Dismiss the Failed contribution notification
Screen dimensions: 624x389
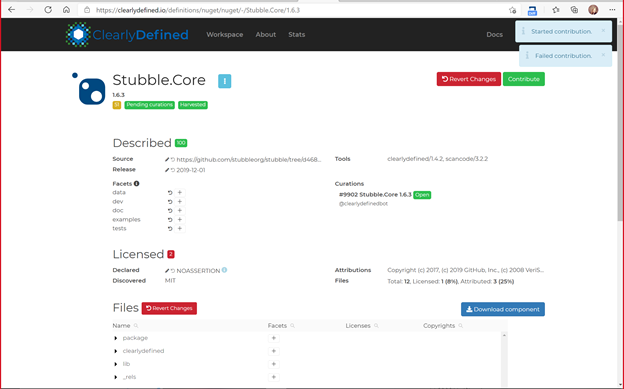(x=603, y=55)
